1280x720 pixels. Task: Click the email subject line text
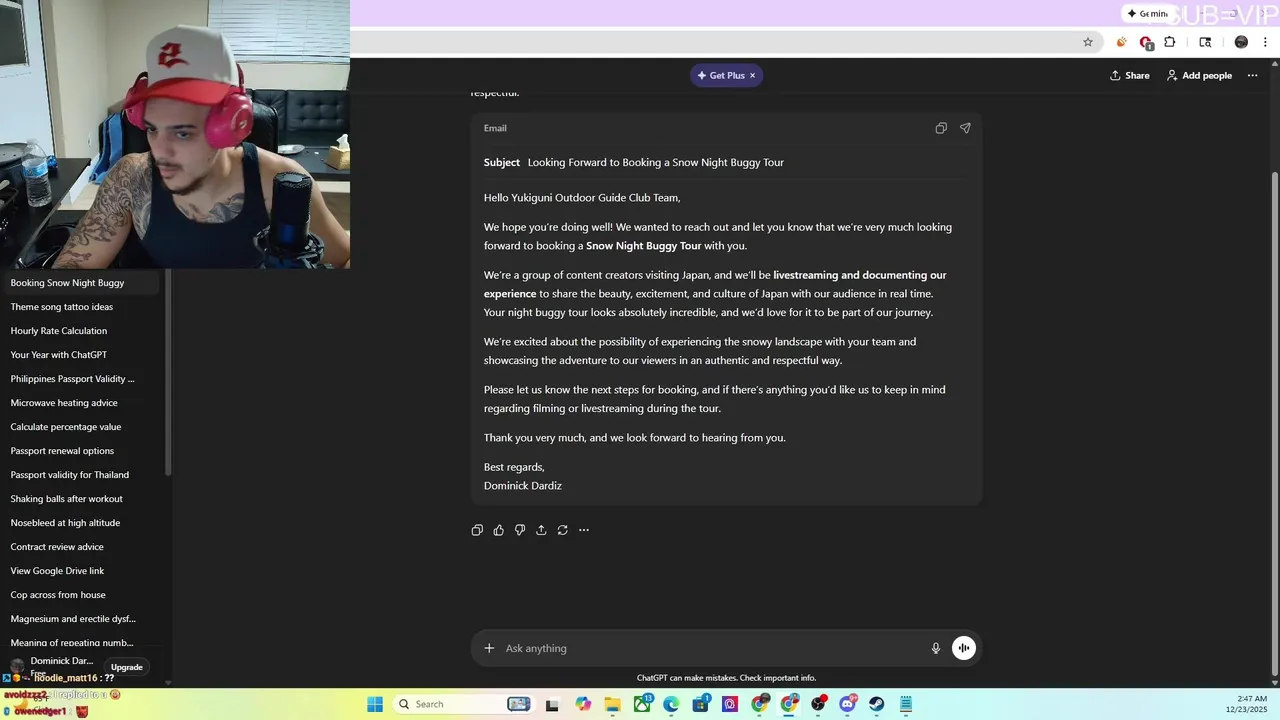point(655,162)
